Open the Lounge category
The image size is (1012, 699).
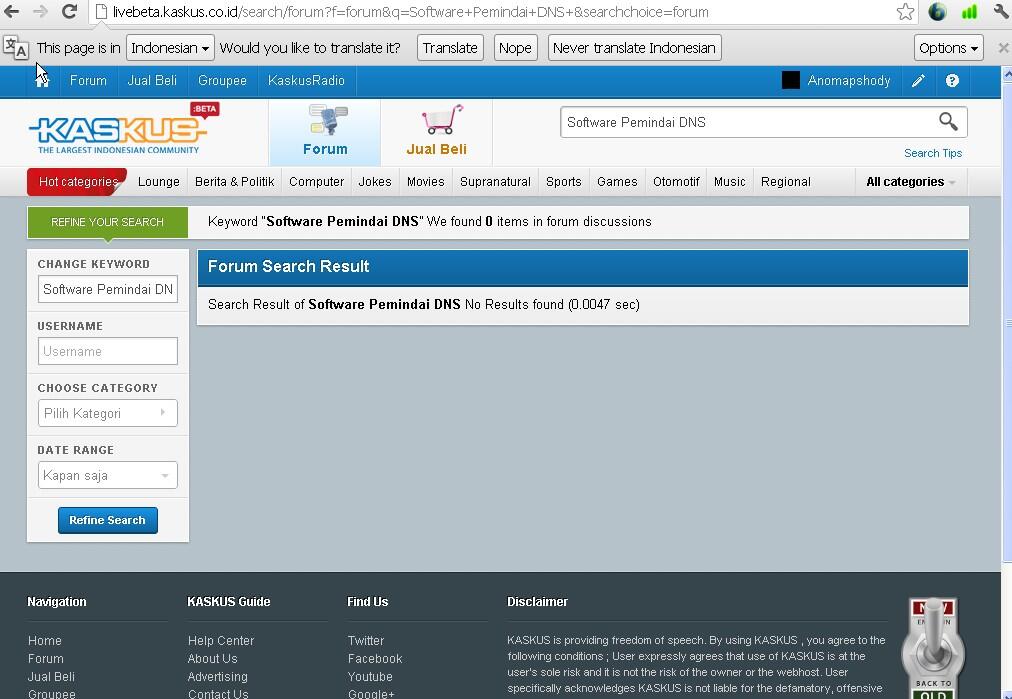coord(159,182)
